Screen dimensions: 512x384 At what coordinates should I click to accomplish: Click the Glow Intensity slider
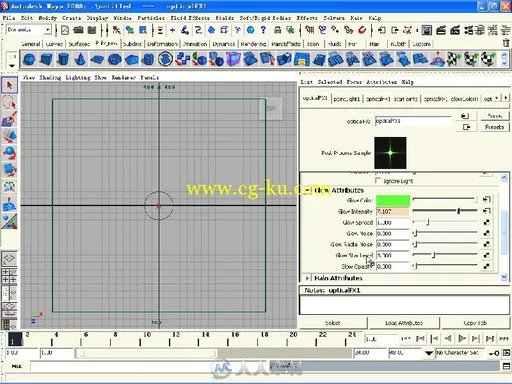pyautogui.click(x=445, y=211)
